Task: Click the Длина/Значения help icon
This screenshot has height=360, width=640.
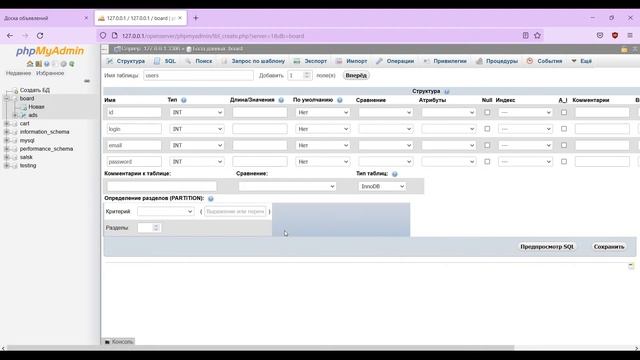Action: (281, 100)
